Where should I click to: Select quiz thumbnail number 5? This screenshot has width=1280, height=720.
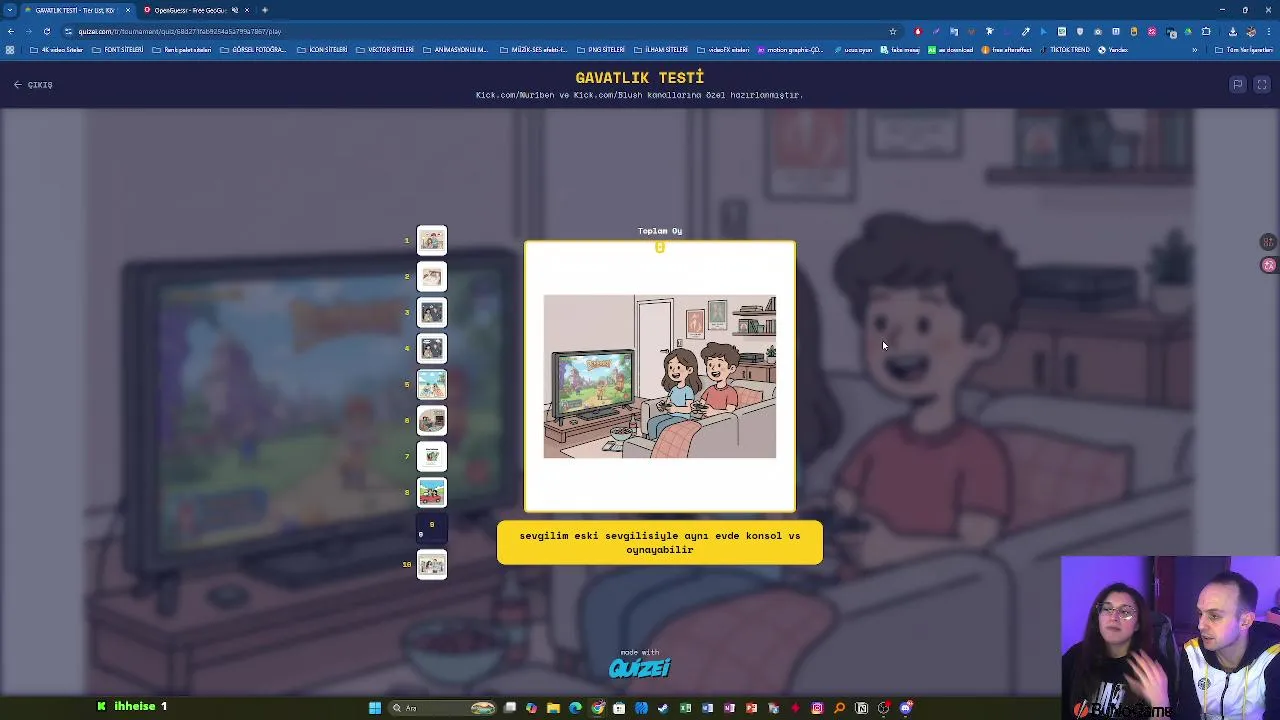[432, 384]
